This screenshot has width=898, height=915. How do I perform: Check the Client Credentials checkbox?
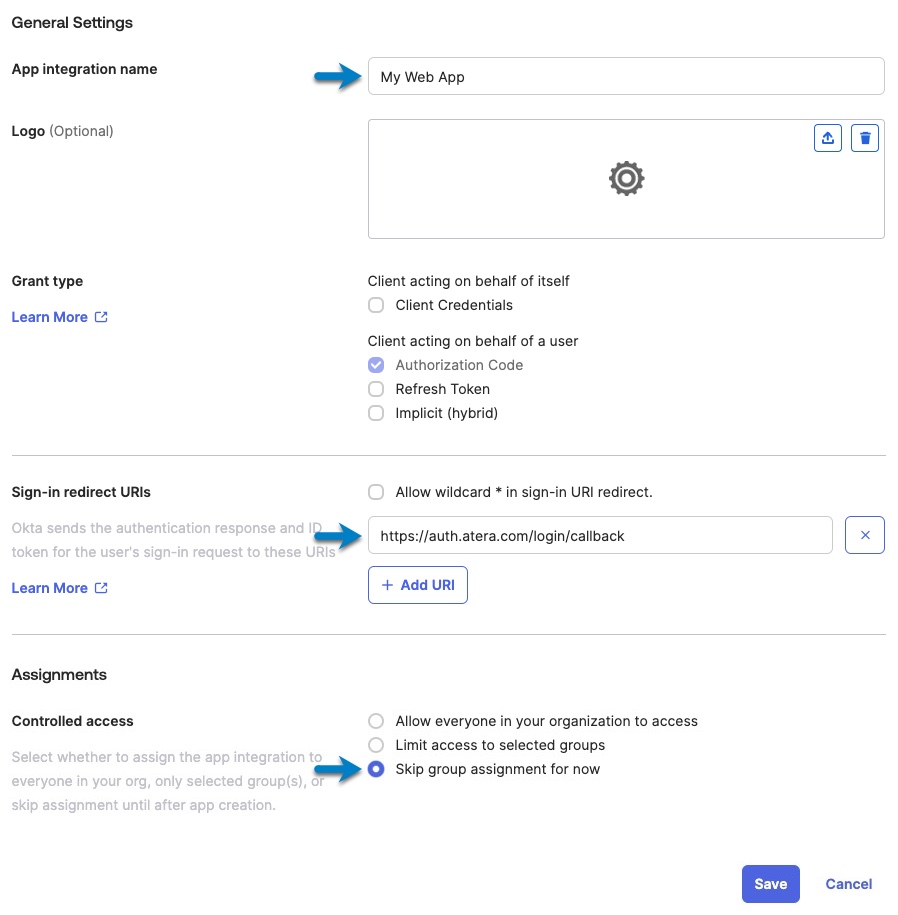click(376, 305)
